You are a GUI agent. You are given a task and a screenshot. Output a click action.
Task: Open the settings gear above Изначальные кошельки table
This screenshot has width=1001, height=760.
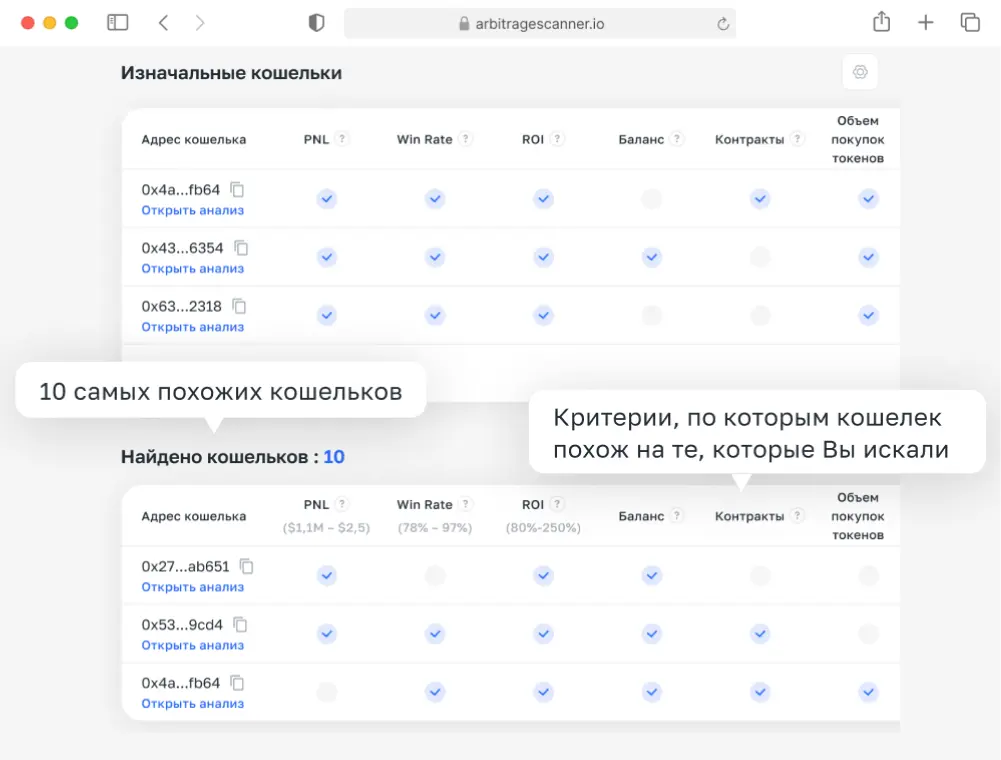[859, 71]
